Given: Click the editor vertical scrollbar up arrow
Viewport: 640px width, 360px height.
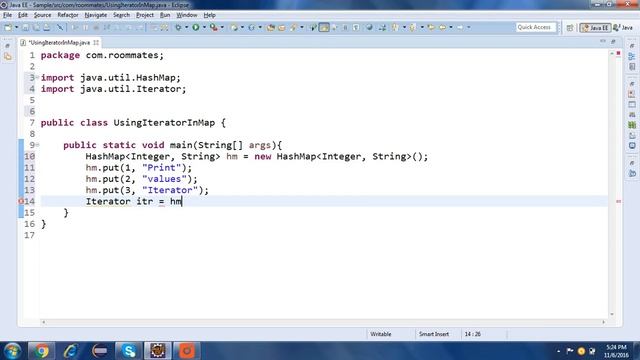Looking at the screenshot, I should coord(612,53).
